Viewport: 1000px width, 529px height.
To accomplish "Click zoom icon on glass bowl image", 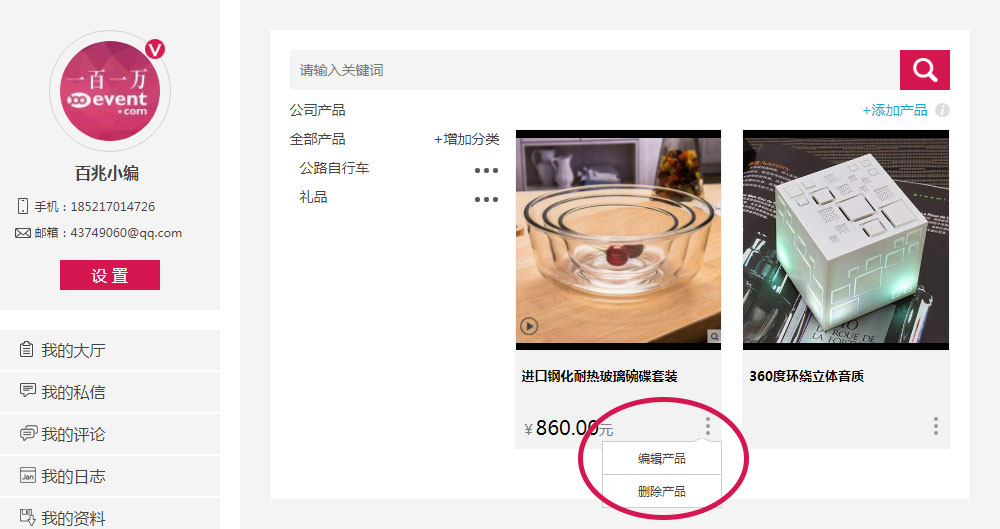I will point(714,336).
